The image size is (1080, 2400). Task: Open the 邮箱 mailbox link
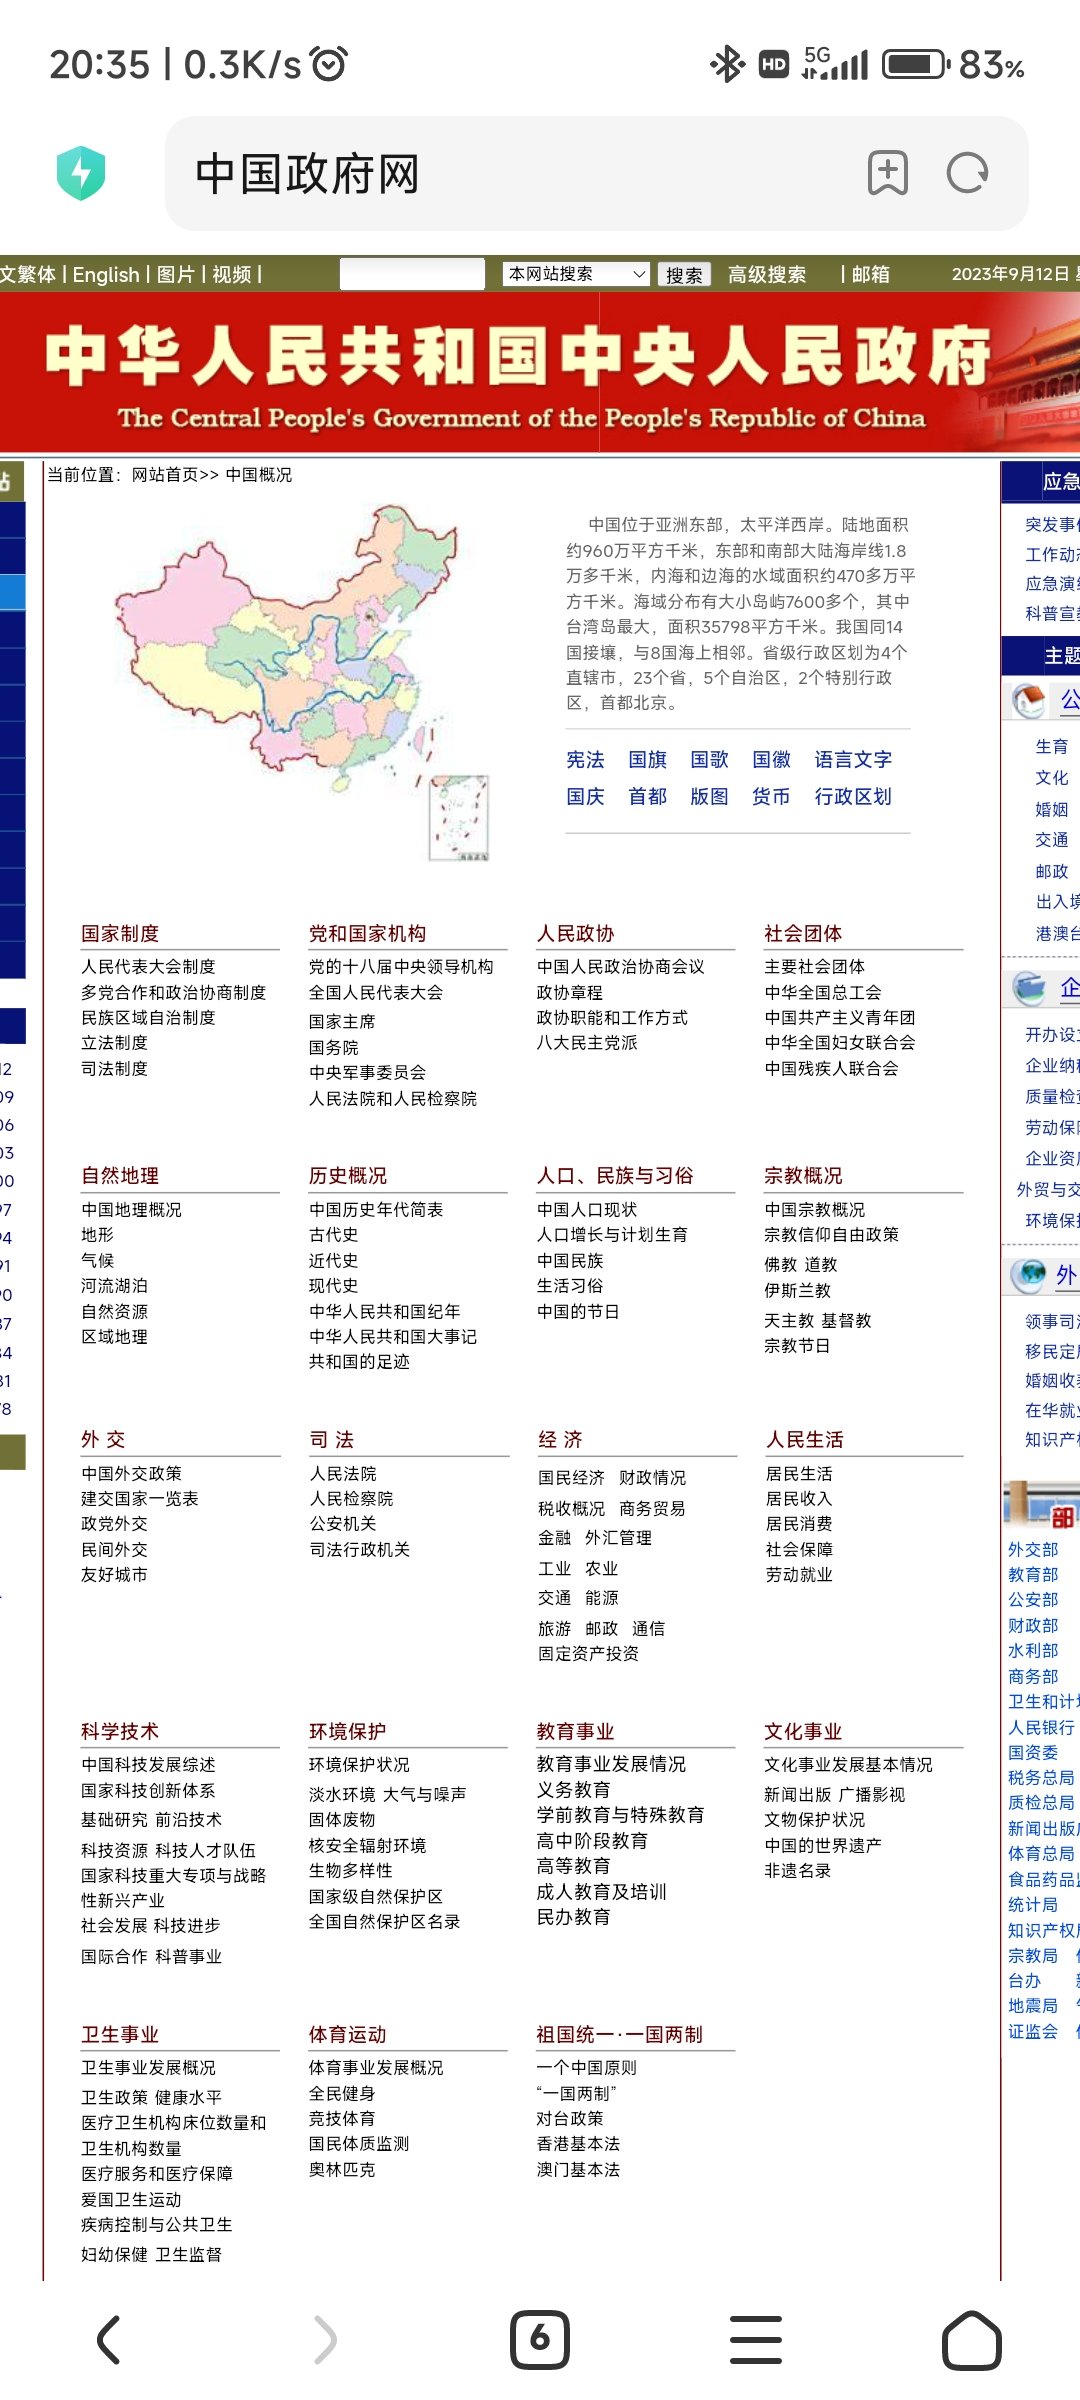[x=871, y=275]
